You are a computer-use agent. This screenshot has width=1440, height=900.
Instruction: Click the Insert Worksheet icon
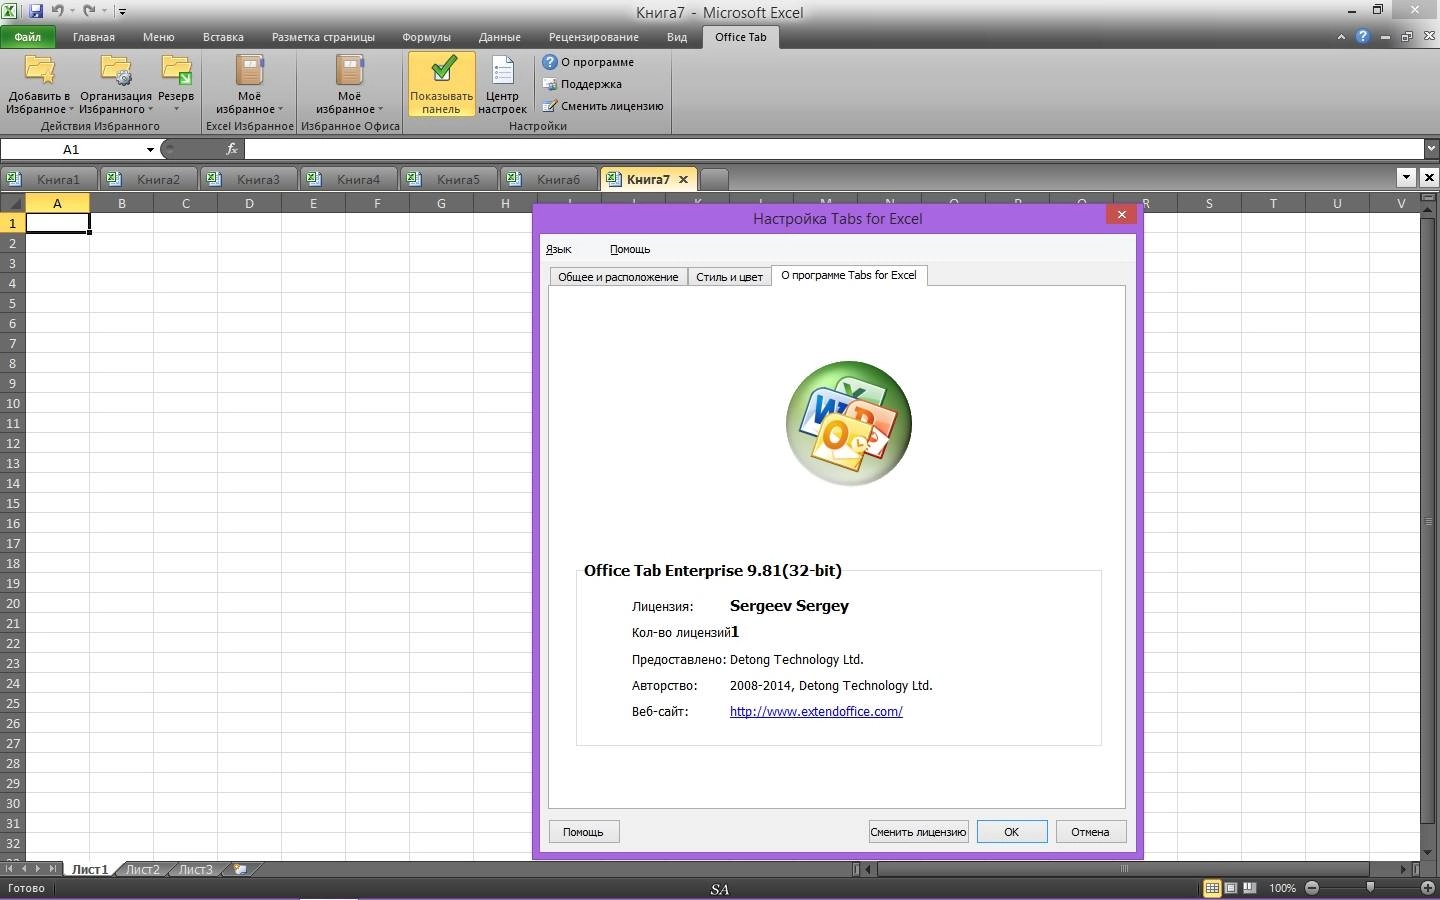coord(240,869)
